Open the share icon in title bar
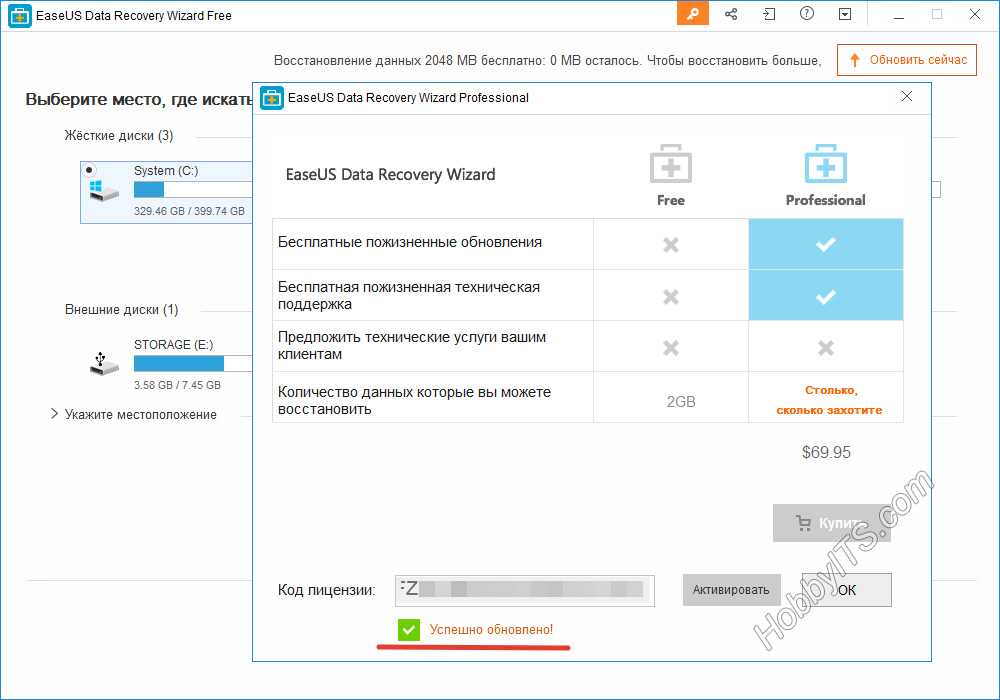 tap(731, 14)
